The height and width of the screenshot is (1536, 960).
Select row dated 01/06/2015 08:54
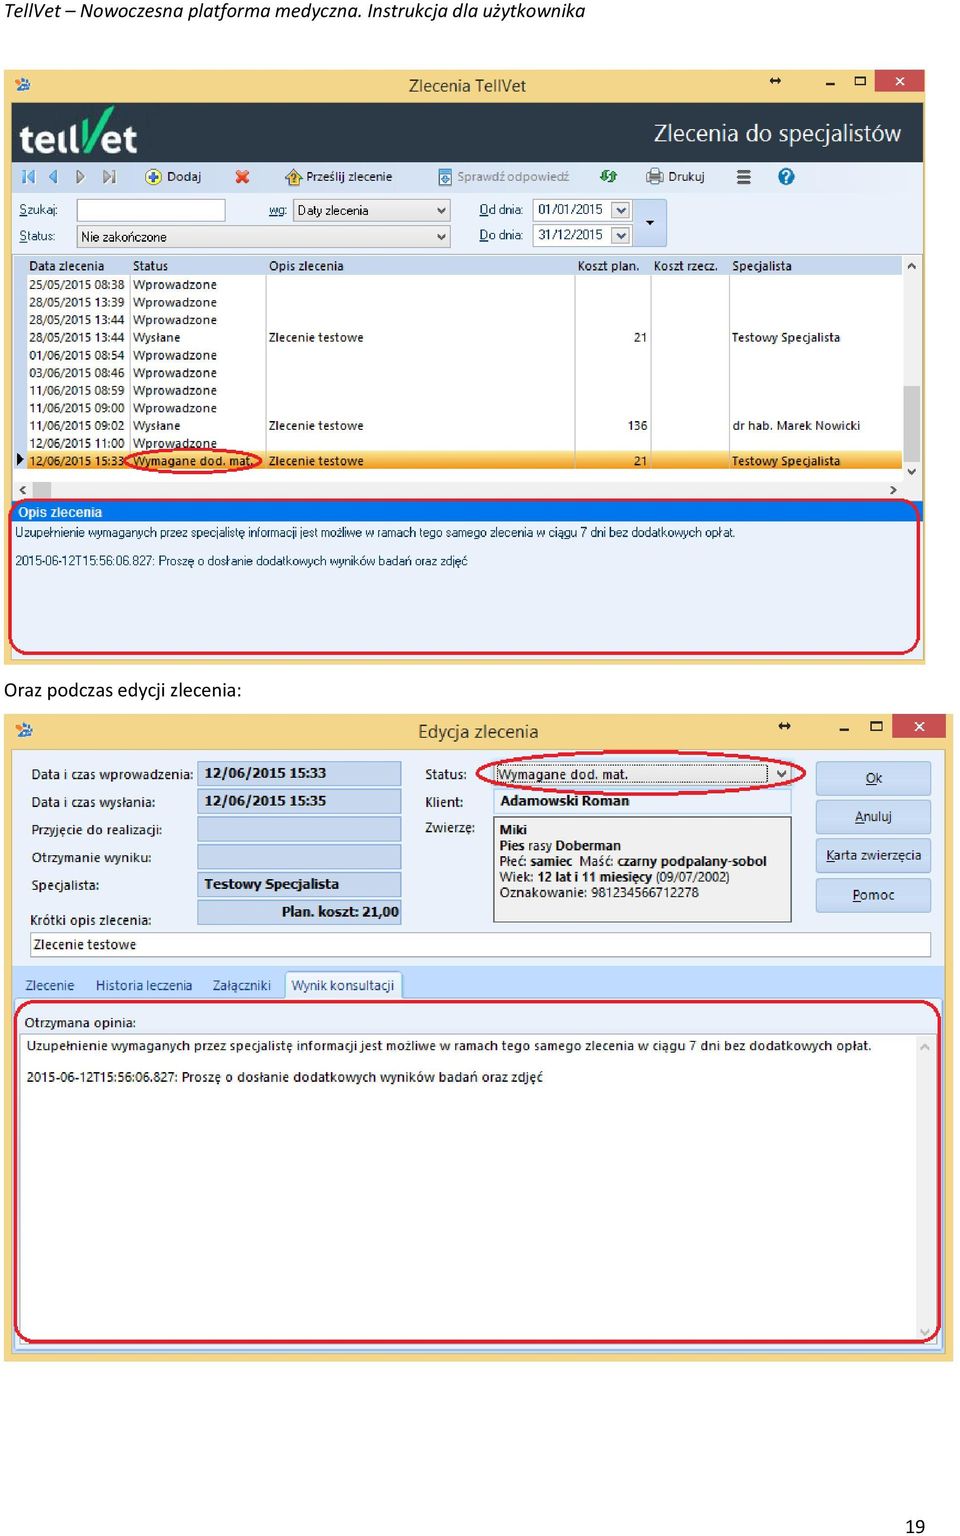pyautogui.click(x=464, y=355)
